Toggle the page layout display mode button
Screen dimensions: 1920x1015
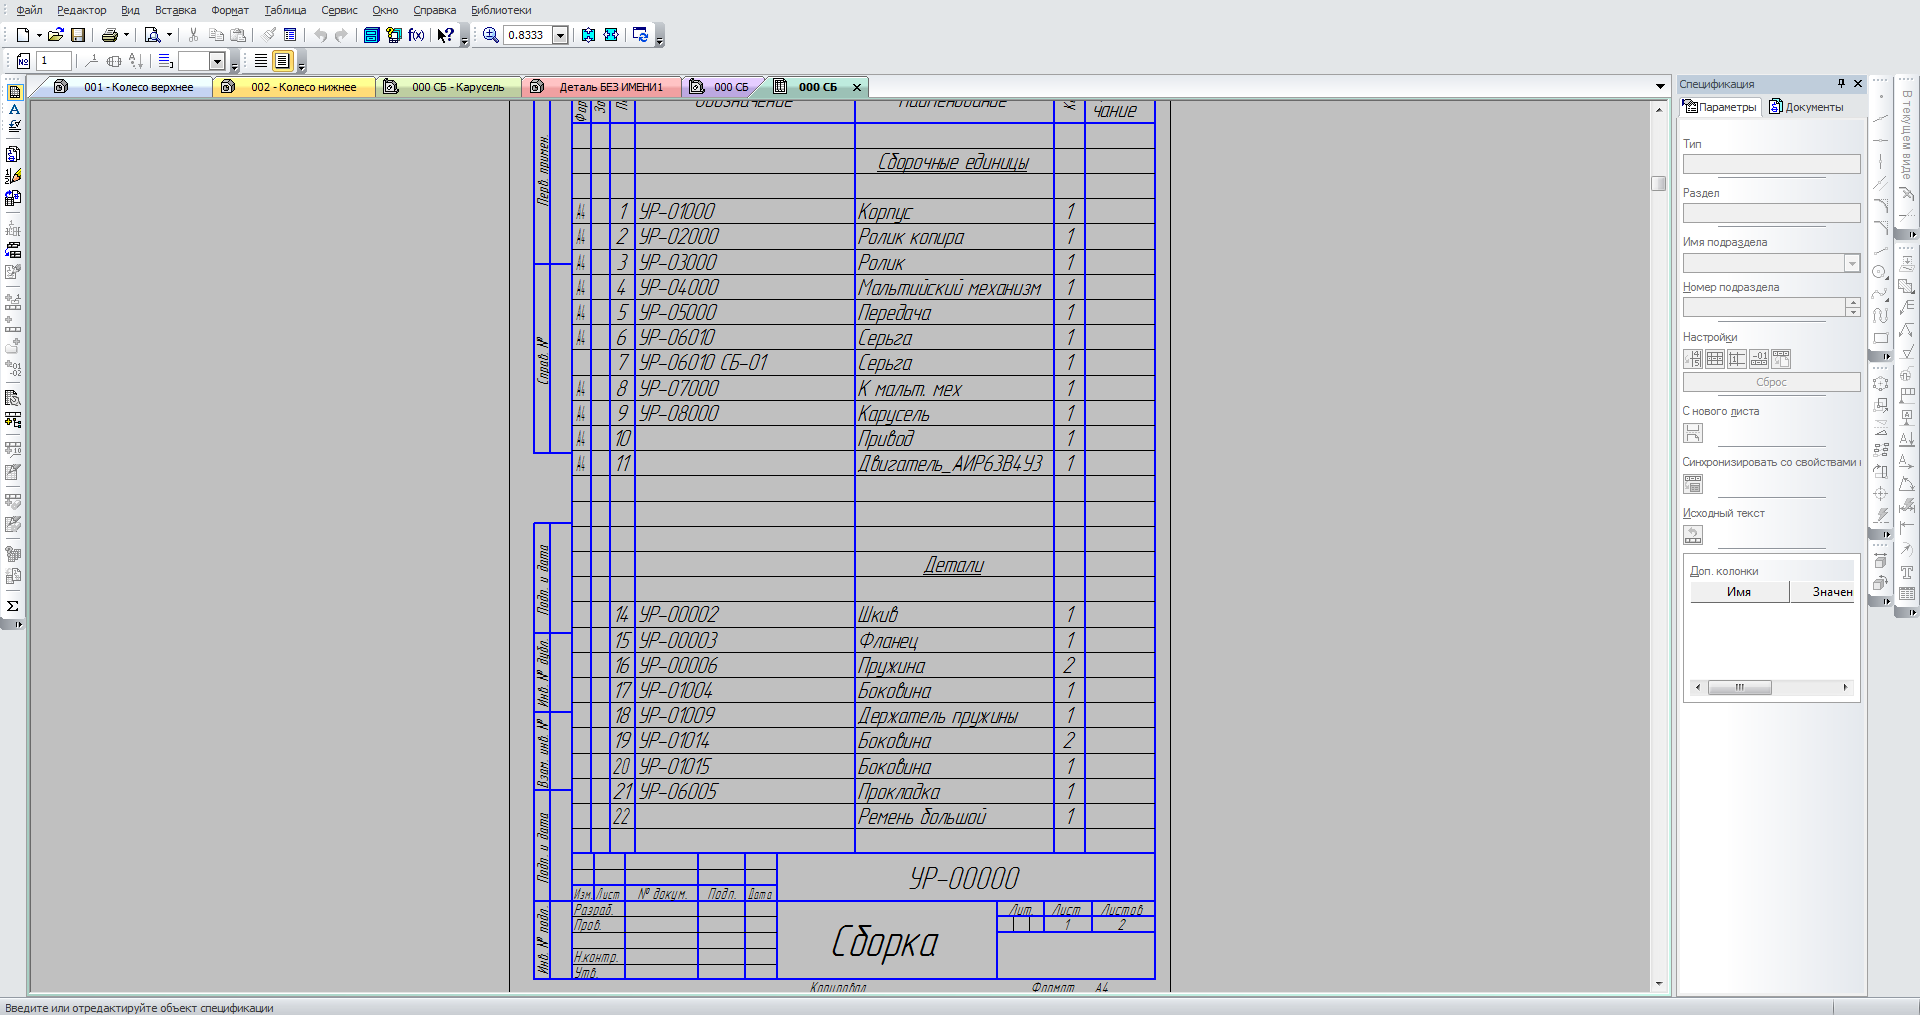click(x=282, y=61)
